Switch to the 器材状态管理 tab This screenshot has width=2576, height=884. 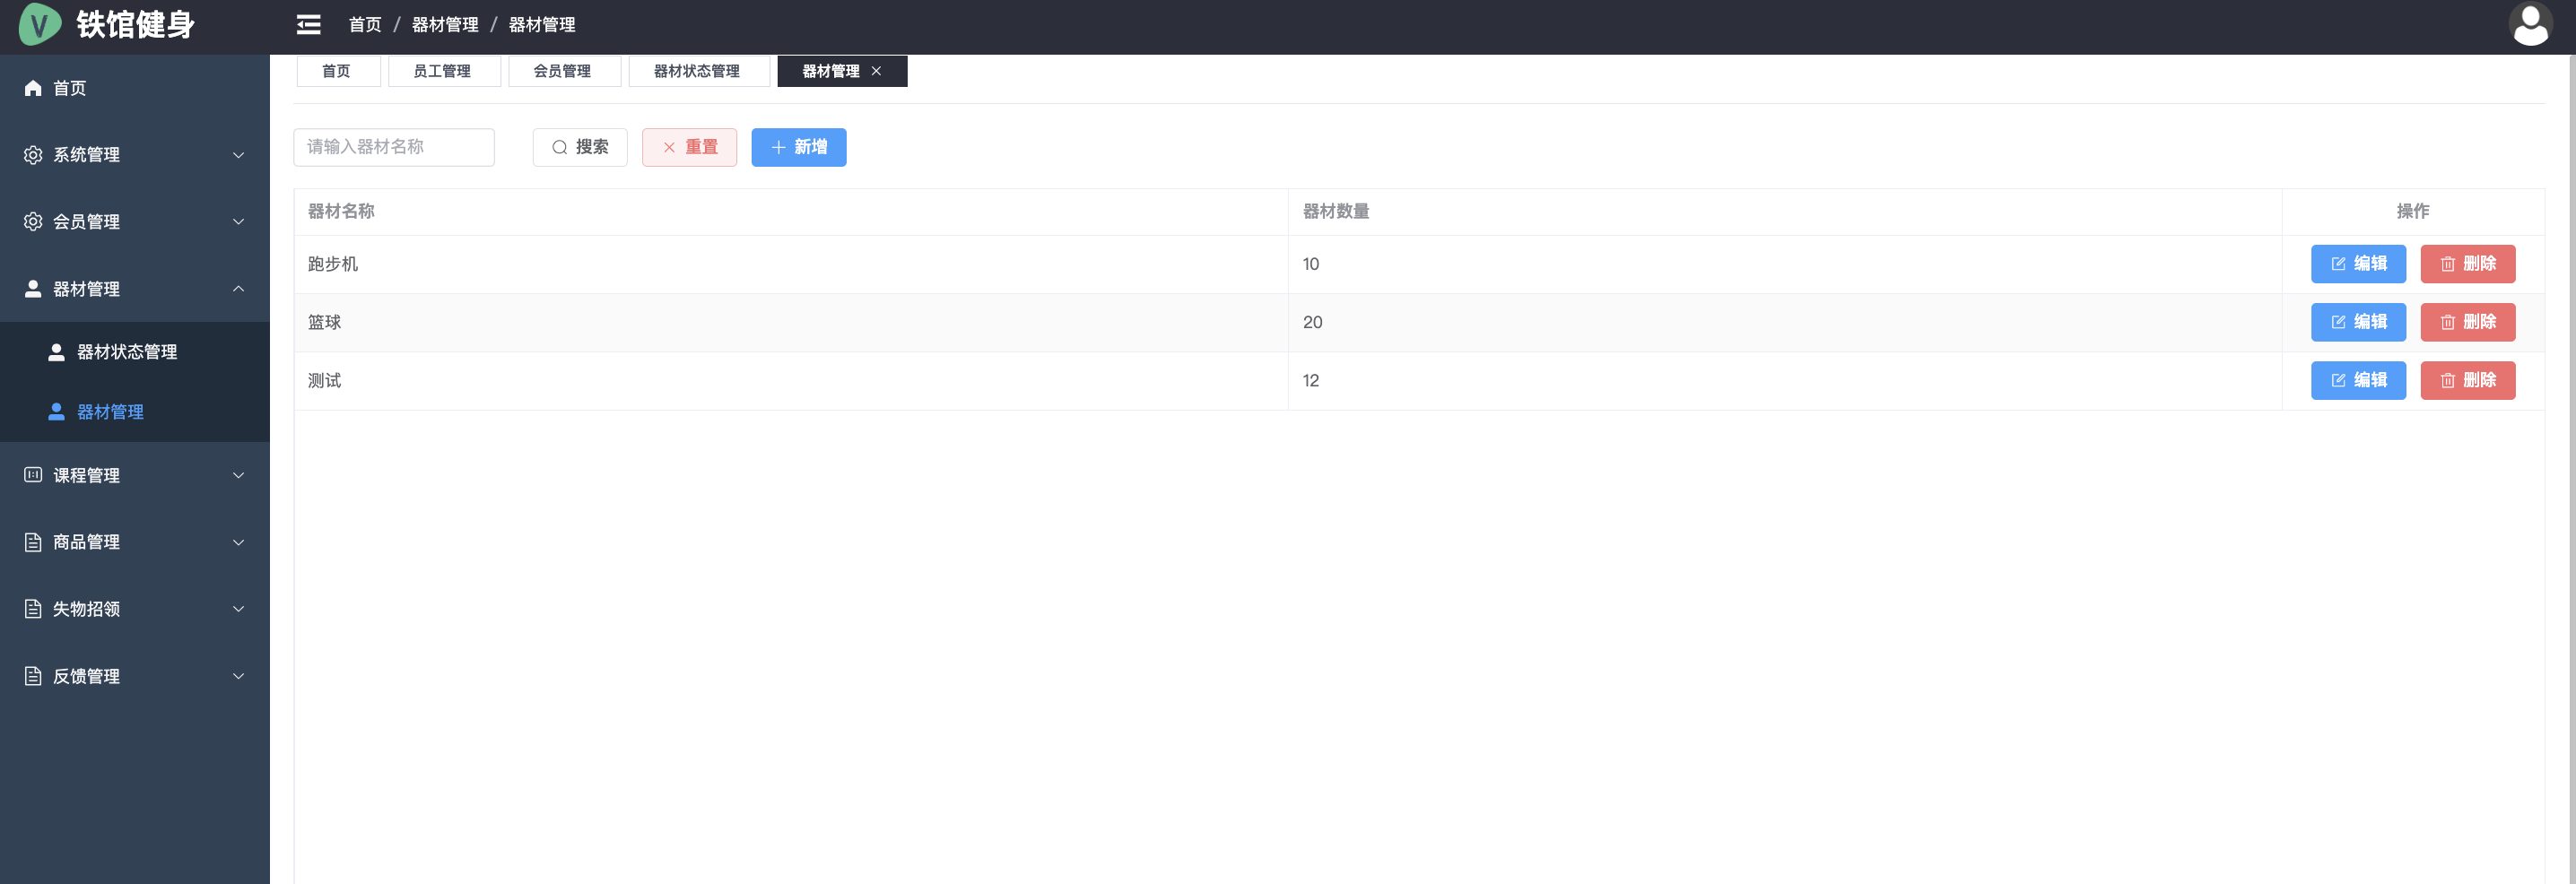click(x=698, y=71)
